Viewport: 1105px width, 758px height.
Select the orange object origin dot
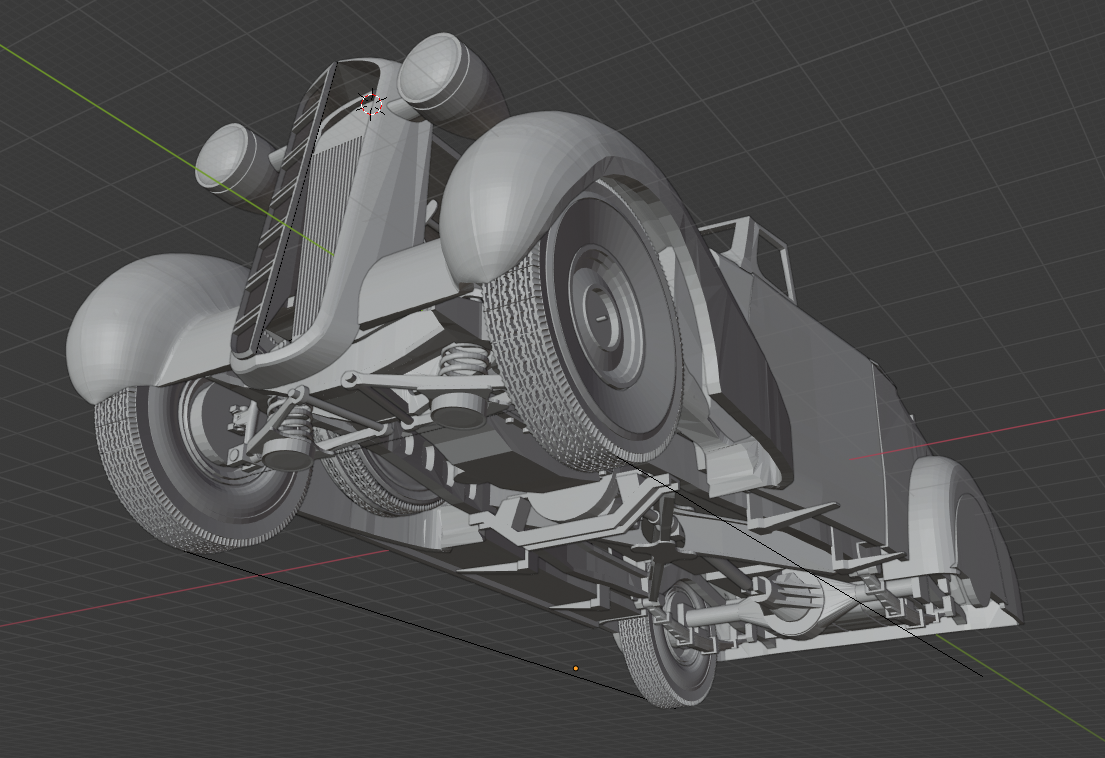tap(576, 668)
